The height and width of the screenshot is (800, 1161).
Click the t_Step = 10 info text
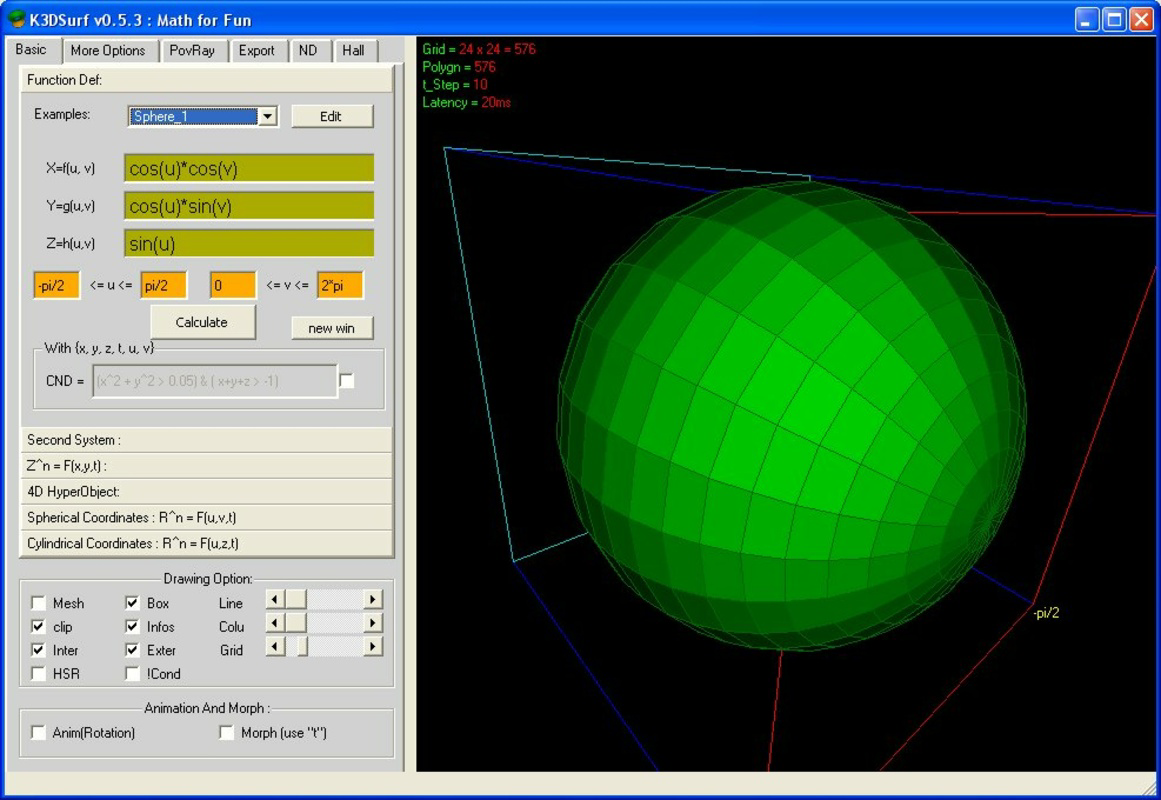[x=455, y=84]
